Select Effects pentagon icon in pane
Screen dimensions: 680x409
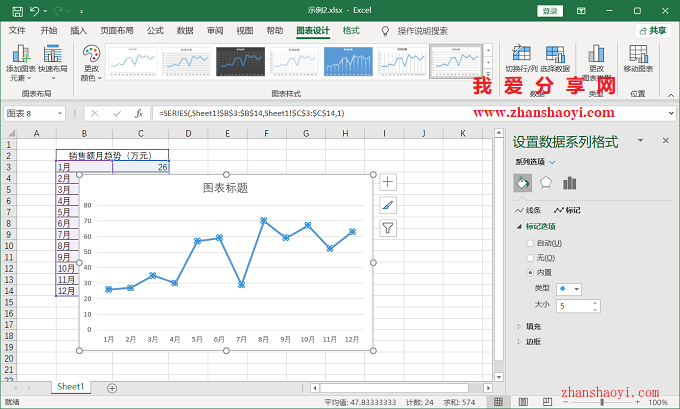point(546,183)
